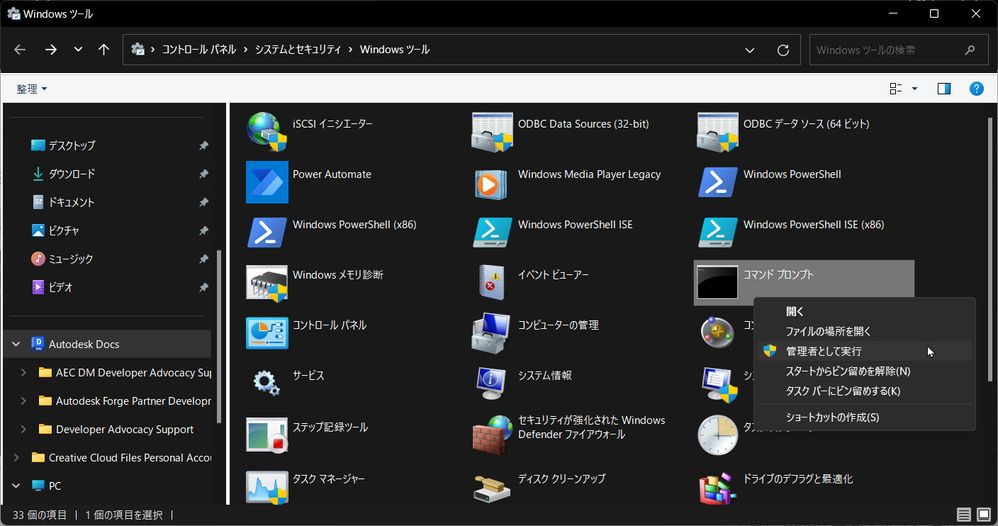Open the view options dropdown arrow
This screenshot has width=998, height=526.
click(x=915, y=89)
